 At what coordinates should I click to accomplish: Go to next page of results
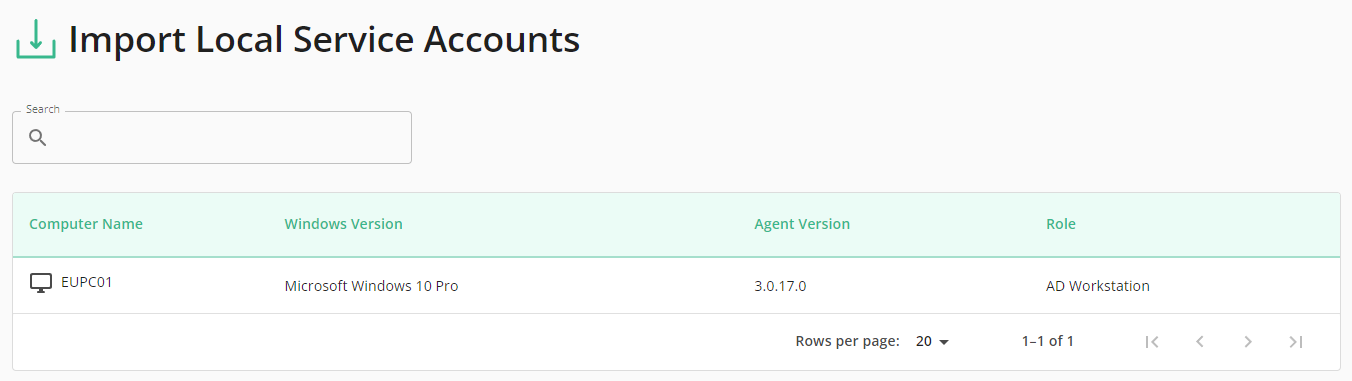point(1248,342)
